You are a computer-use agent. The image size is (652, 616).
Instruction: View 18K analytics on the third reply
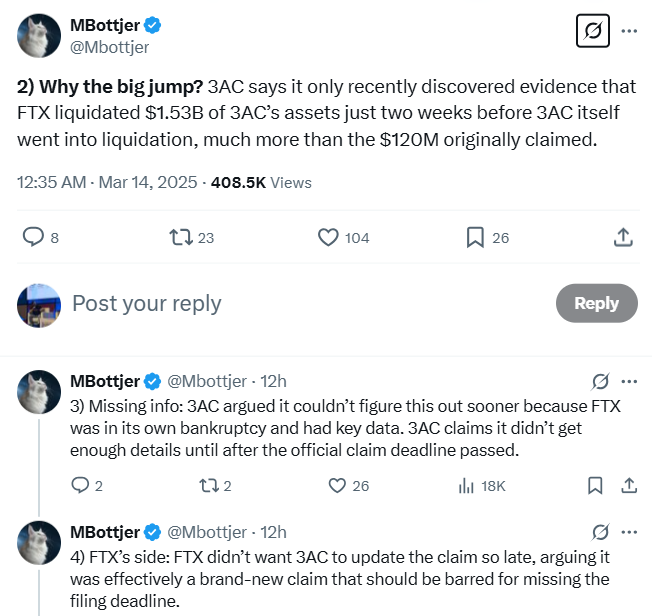466,485
